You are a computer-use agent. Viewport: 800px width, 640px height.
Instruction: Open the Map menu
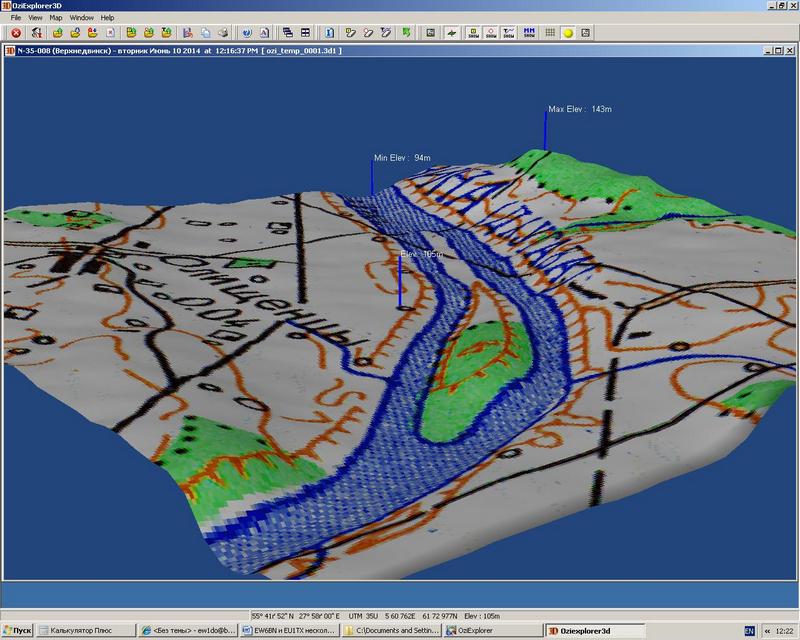coord(56,18)
